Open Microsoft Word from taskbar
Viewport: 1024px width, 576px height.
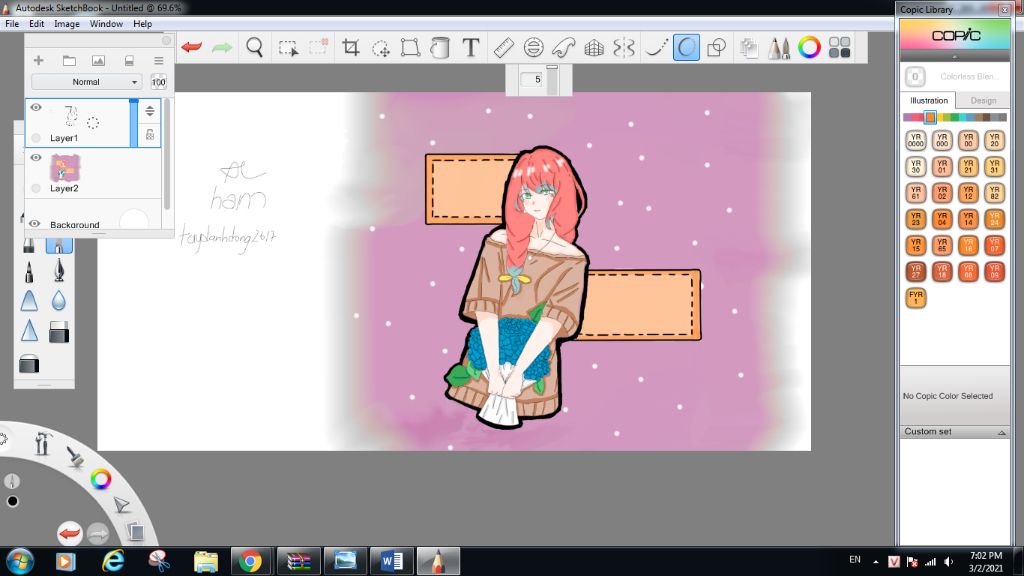click(392, 561)
